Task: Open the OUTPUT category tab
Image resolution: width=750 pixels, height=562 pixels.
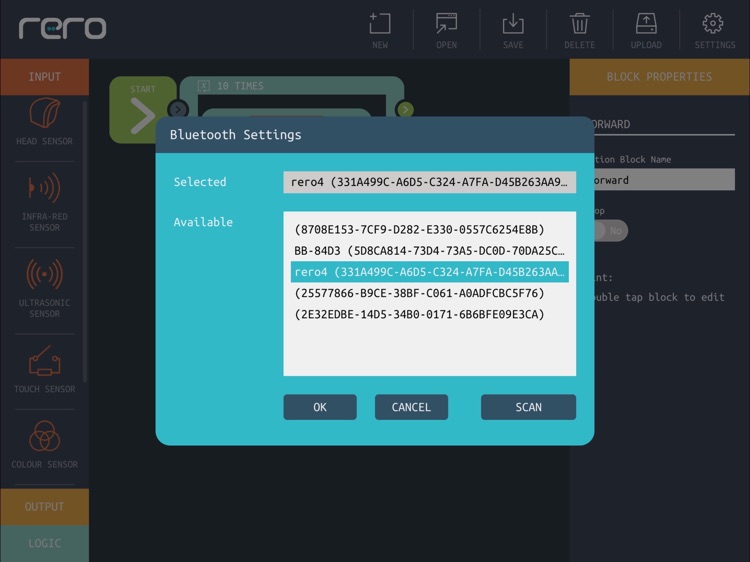Action: pos(44,507)
